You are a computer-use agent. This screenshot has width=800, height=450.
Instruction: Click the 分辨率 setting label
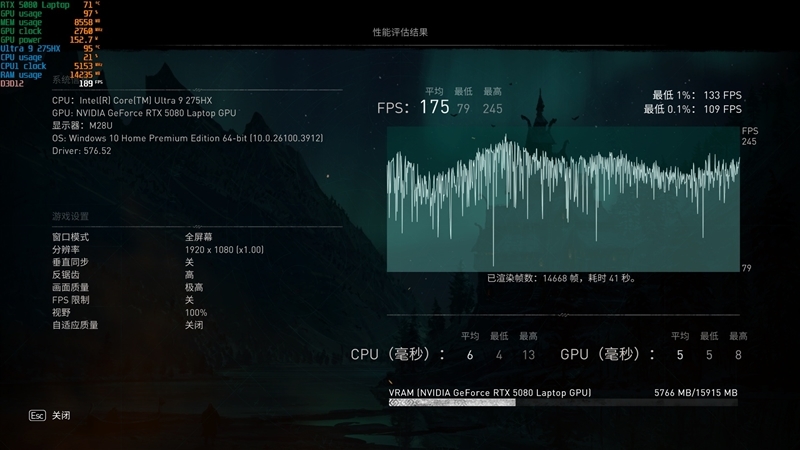coord(66,249)
